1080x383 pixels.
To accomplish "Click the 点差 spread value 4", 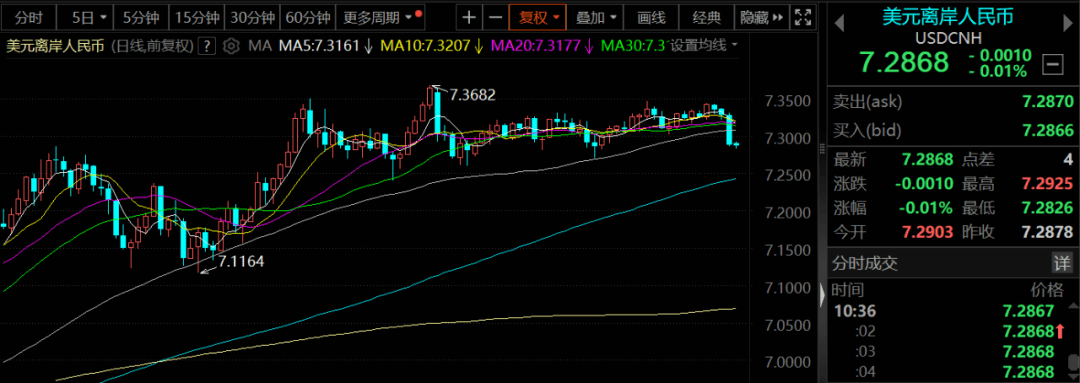I will (1068, 160).
